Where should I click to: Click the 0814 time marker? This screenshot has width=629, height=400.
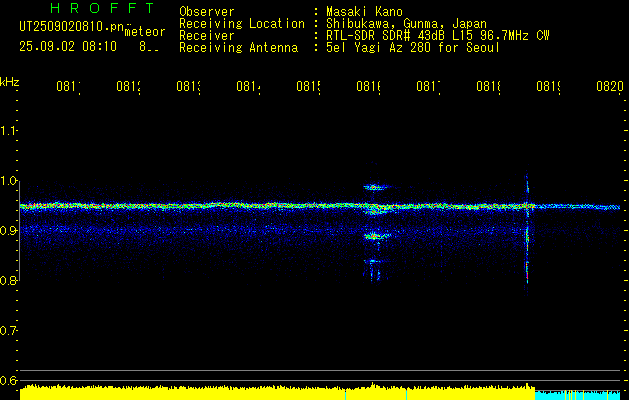point(248,87)
